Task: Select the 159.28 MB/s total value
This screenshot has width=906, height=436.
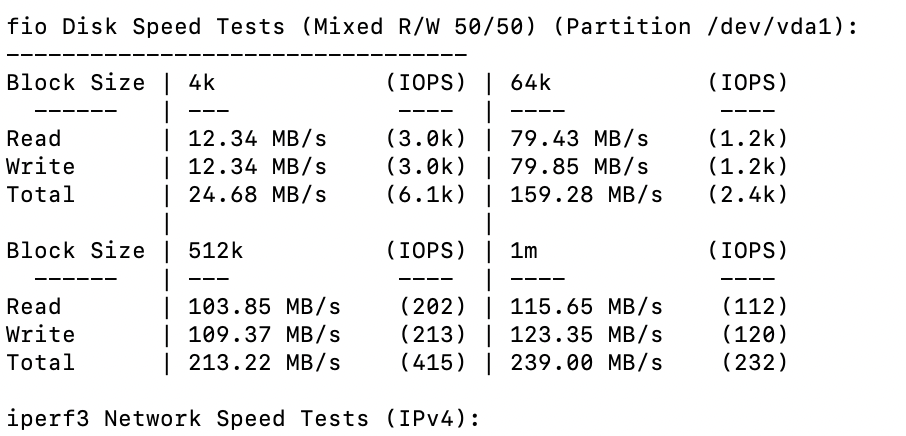Action: tap(586, 195)
